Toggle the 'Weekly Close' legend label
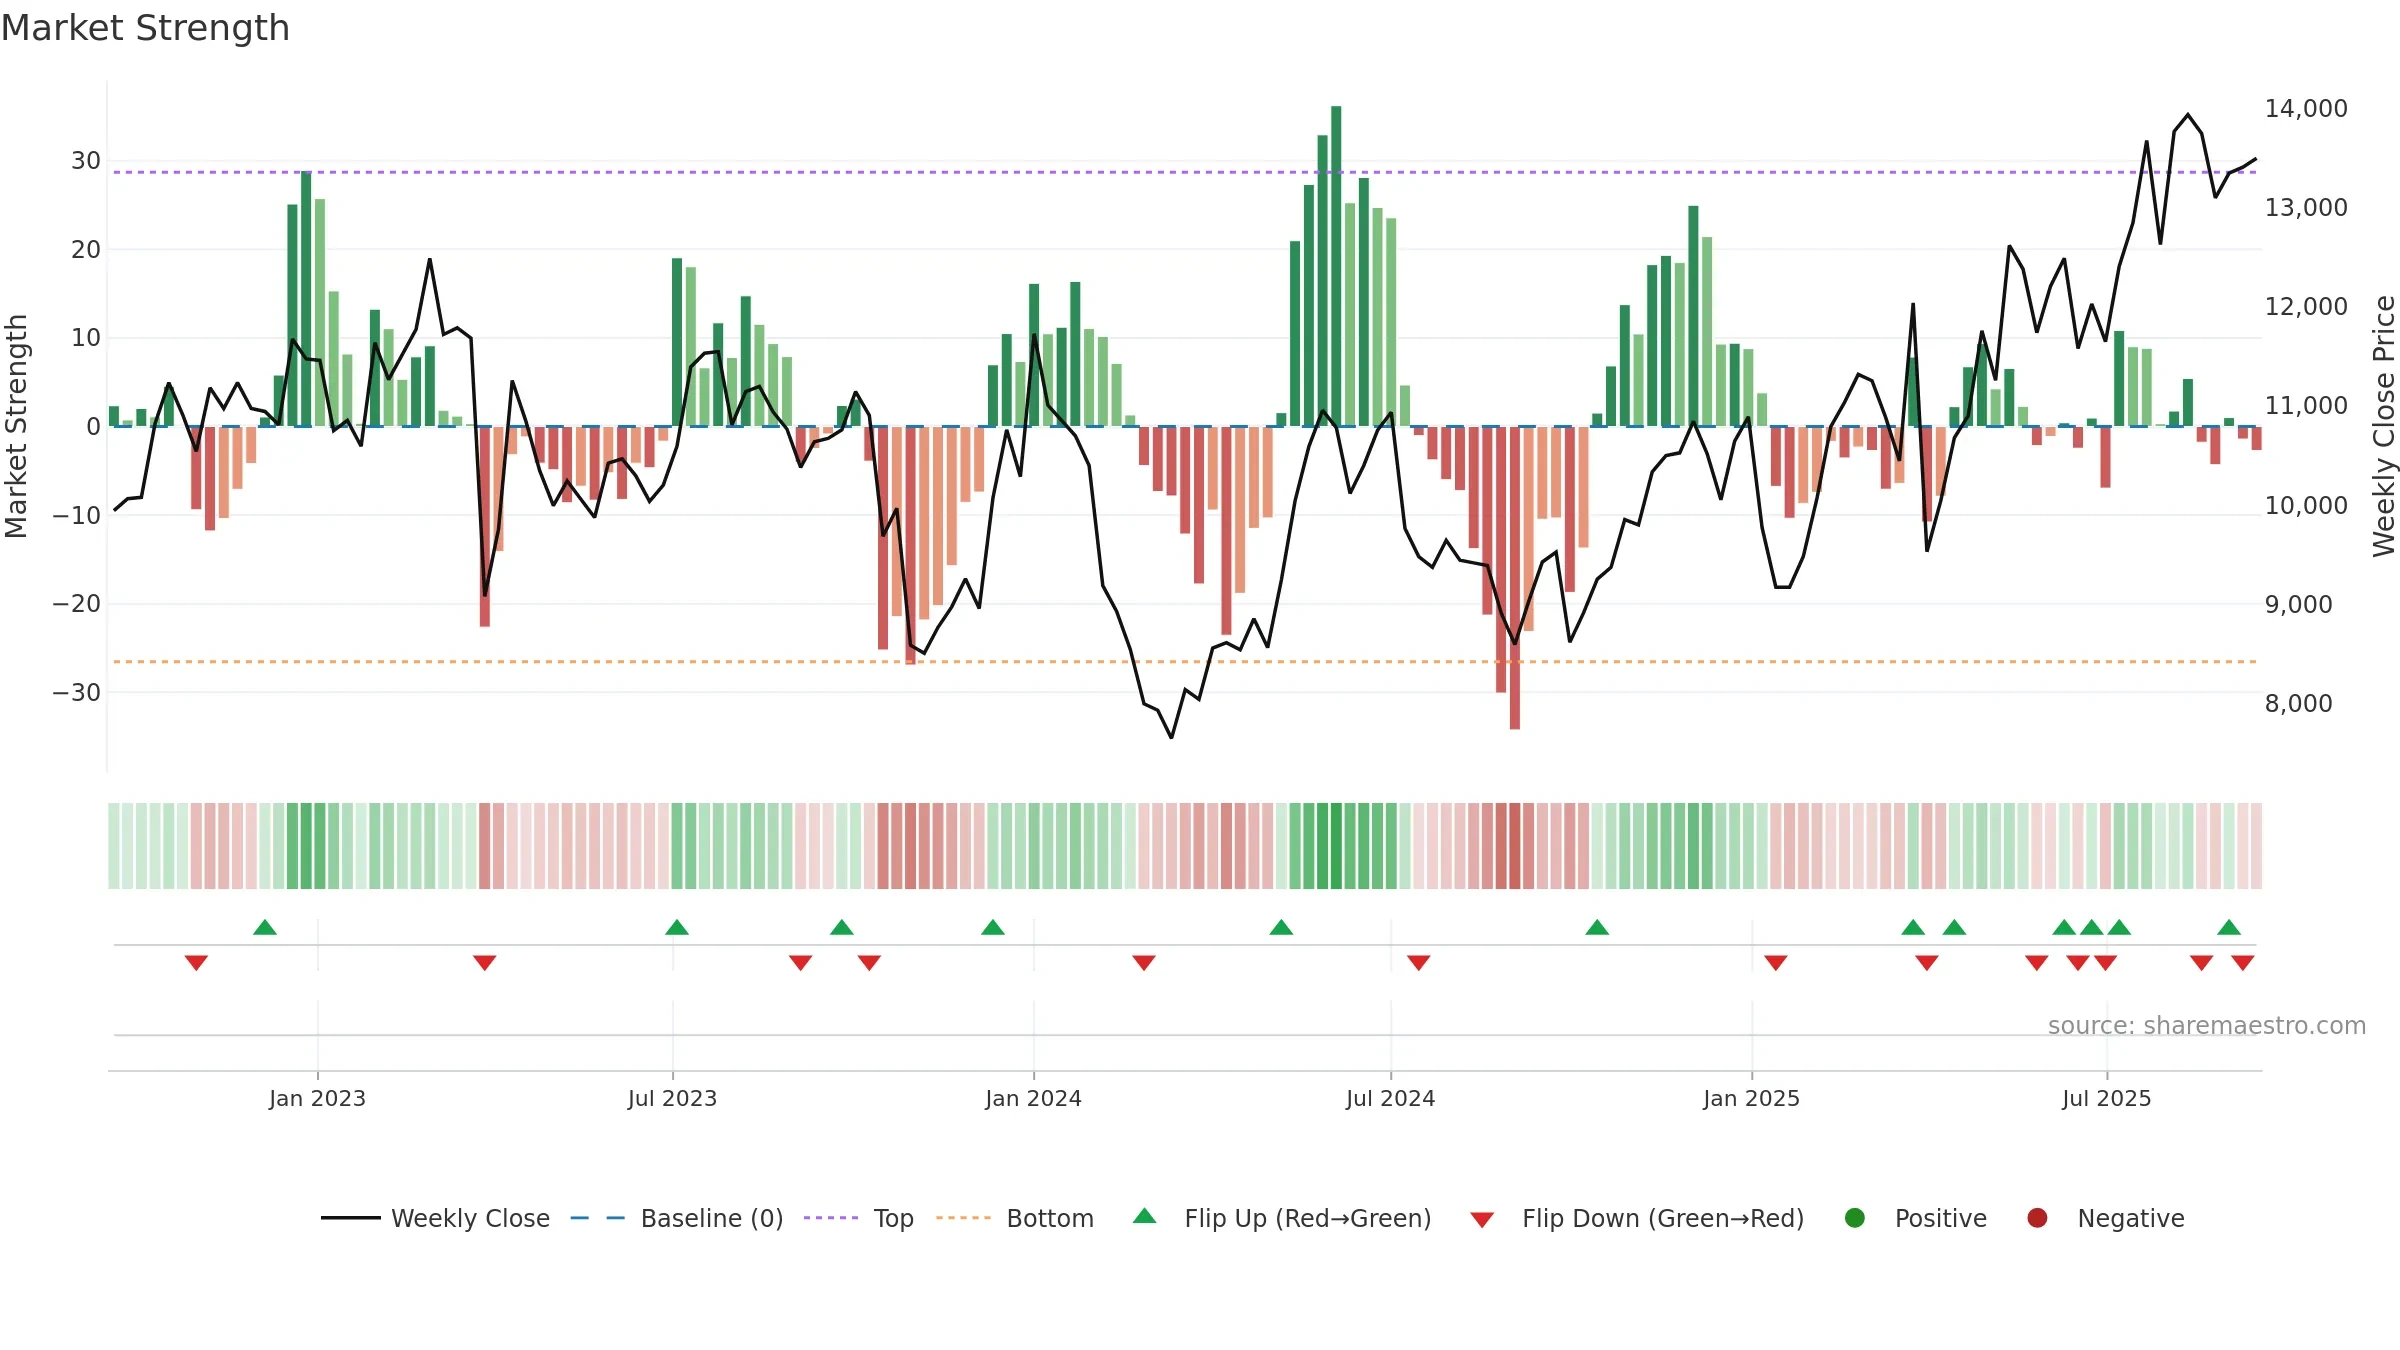 (470, 1218)
